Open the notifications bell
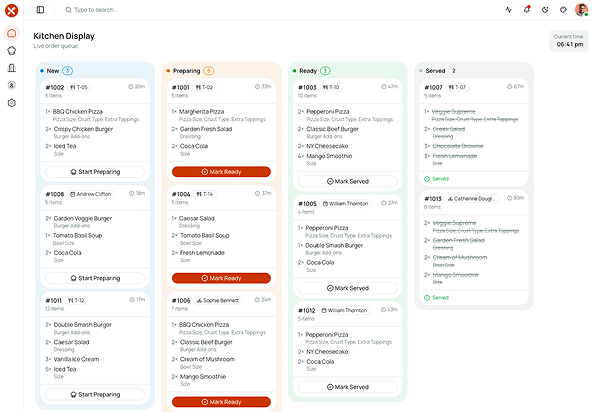Screen dimensions: 592x412 pyautogui.click(x=527, y=10)
